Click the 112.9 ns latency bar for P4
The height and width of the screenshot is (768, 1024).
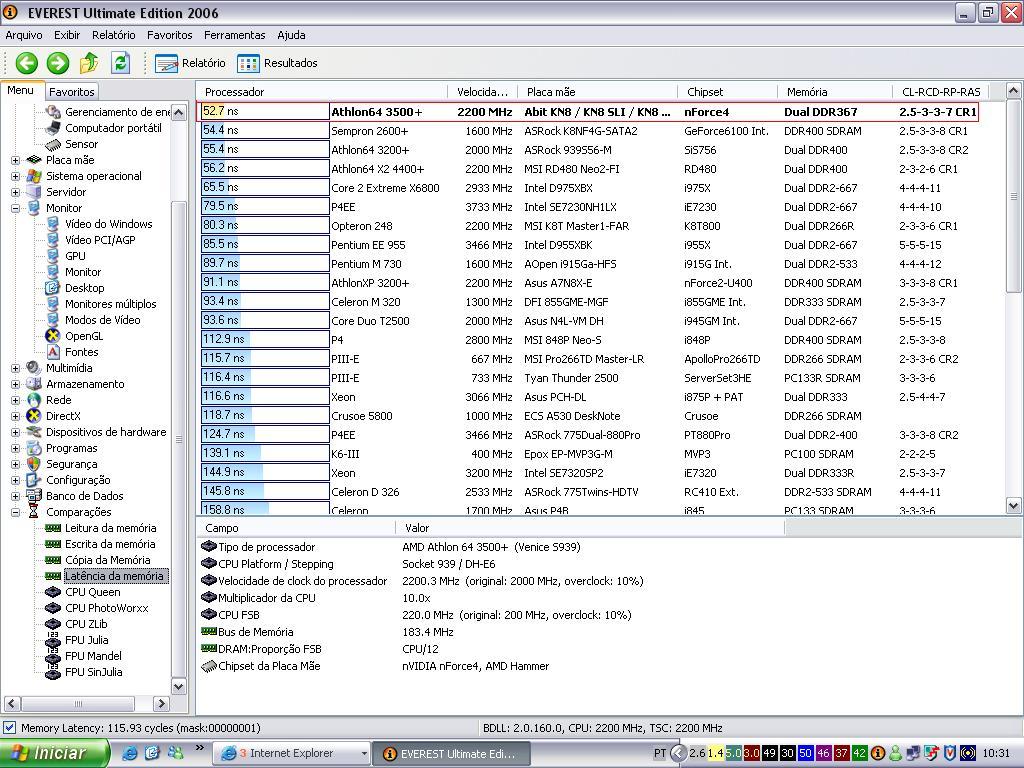click(265, 340)
